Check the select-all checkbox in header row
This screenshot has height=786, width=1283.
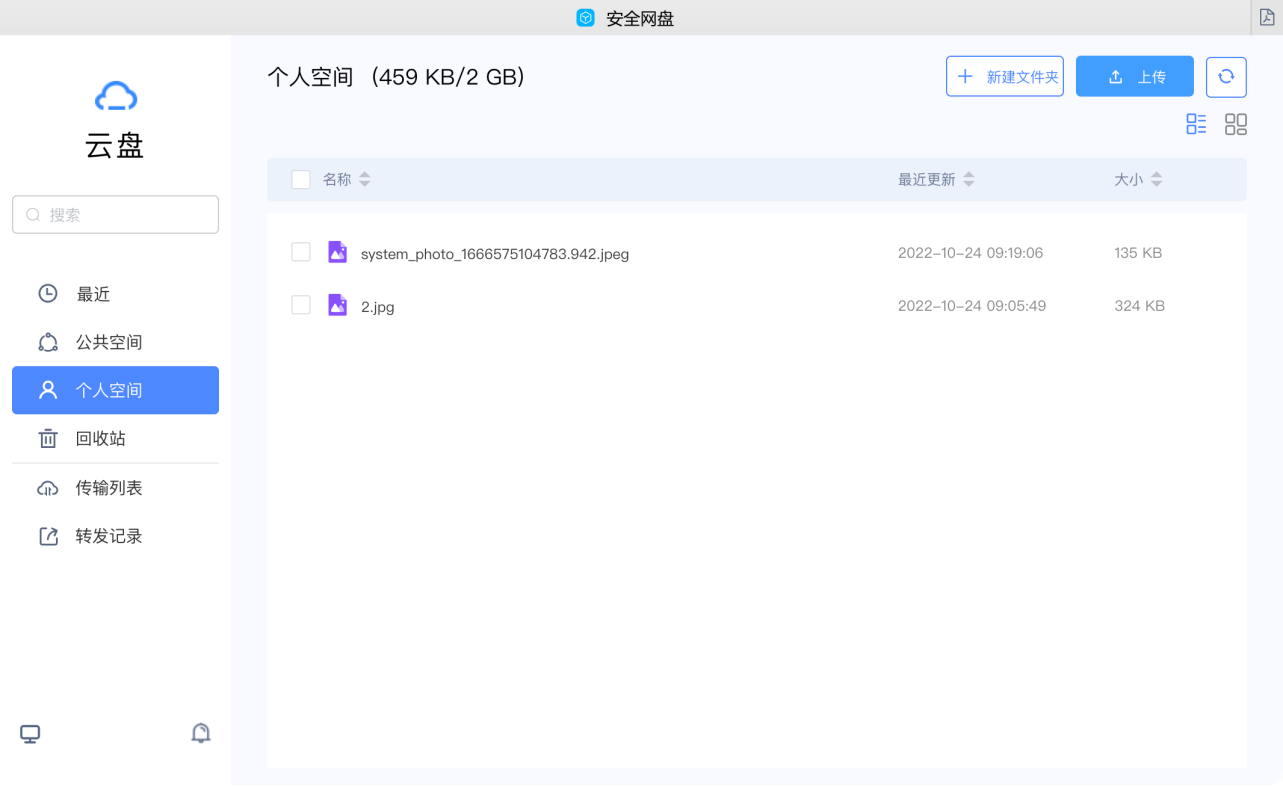tap(301, 179)
